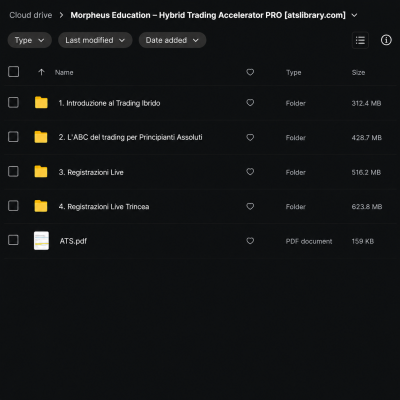This screenshot has height=400, width=400.
Task: Click the '312.4 MB' size value
Action: pos(366,103)
